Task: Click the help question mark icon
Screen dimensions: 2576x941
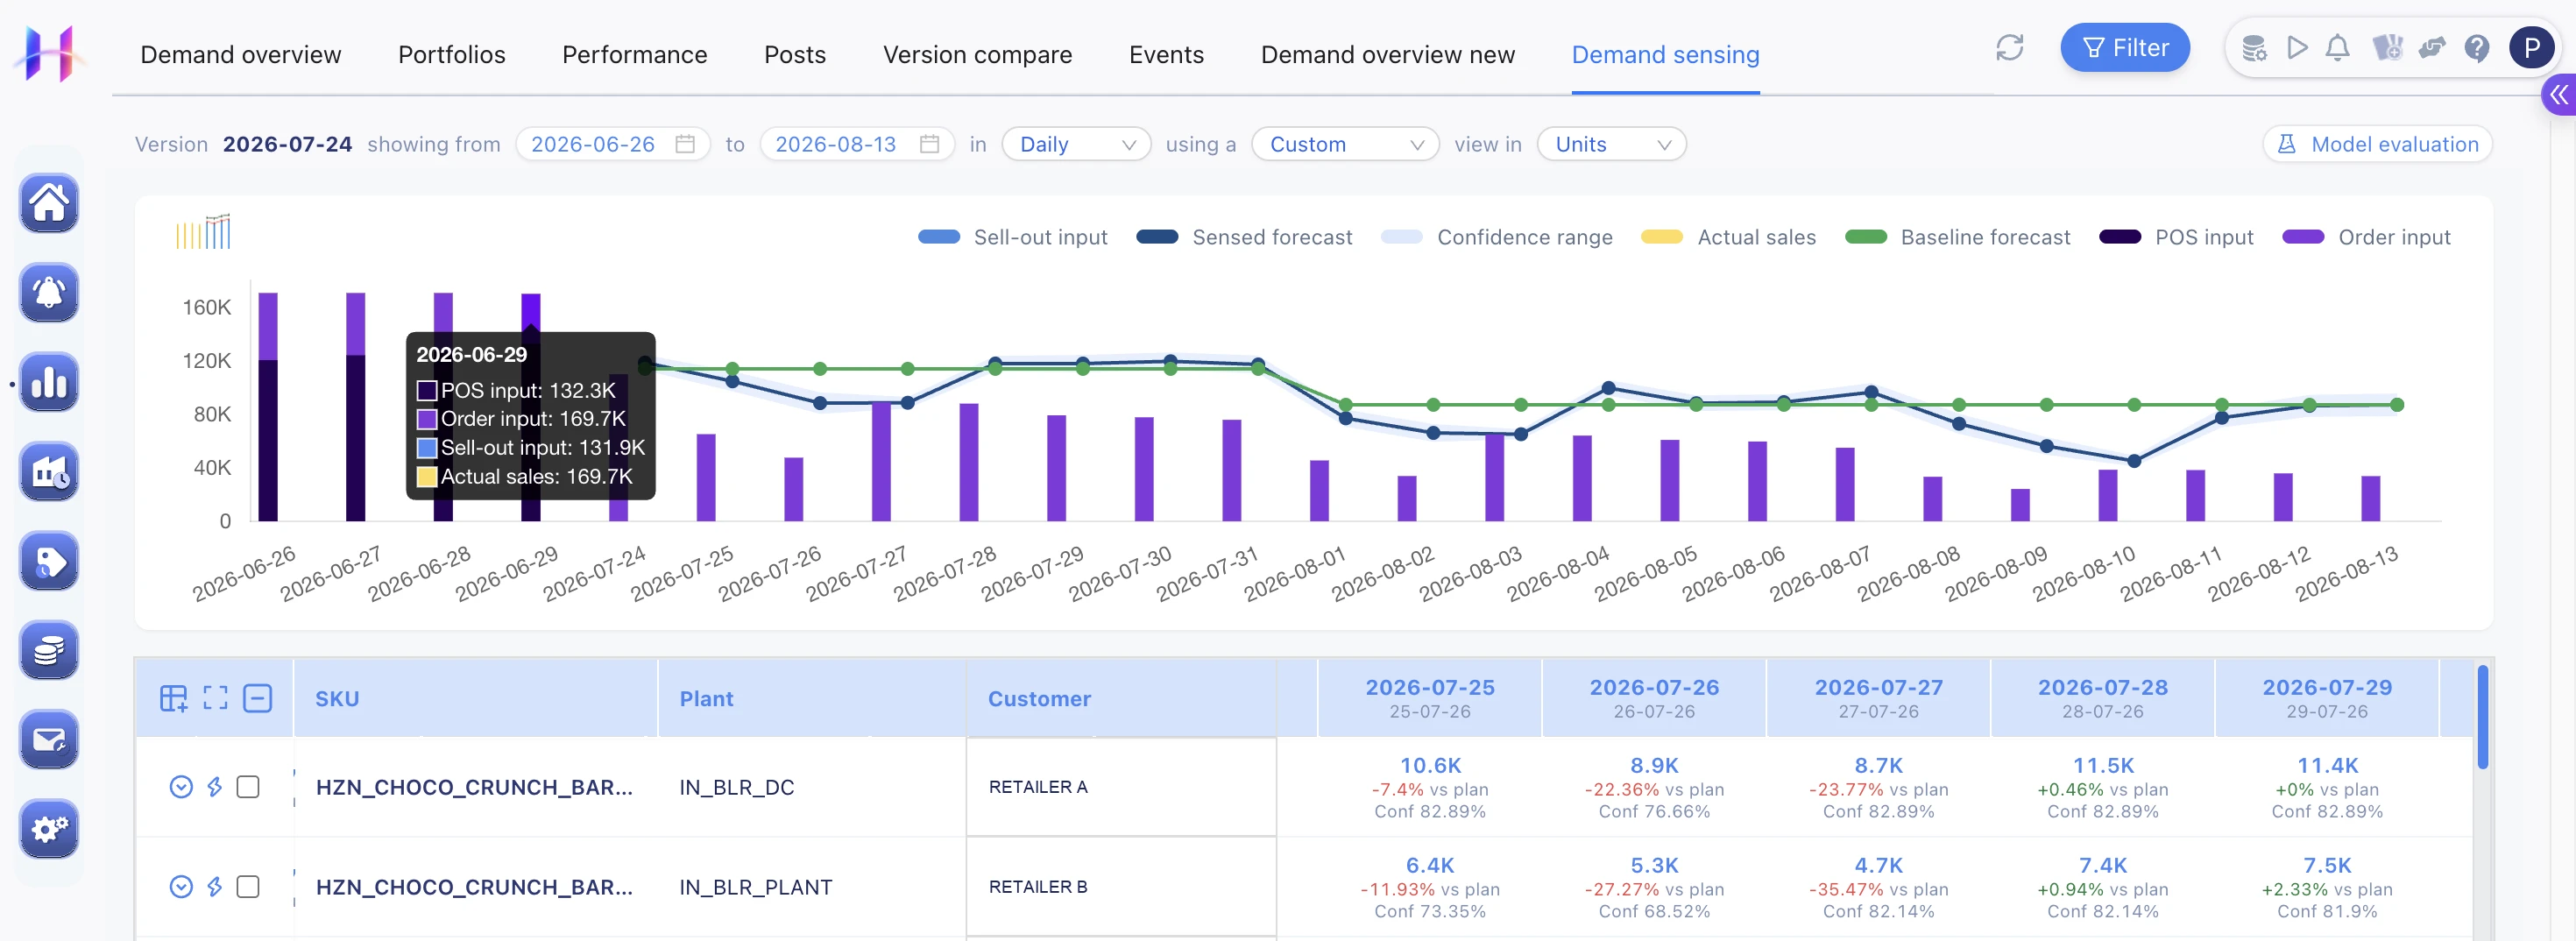Action: pos(2477,48)
